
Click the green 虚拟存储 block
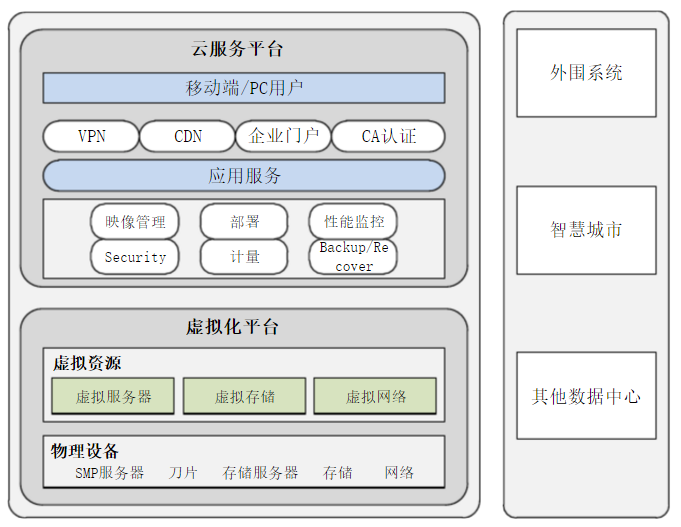pos(244,396)
